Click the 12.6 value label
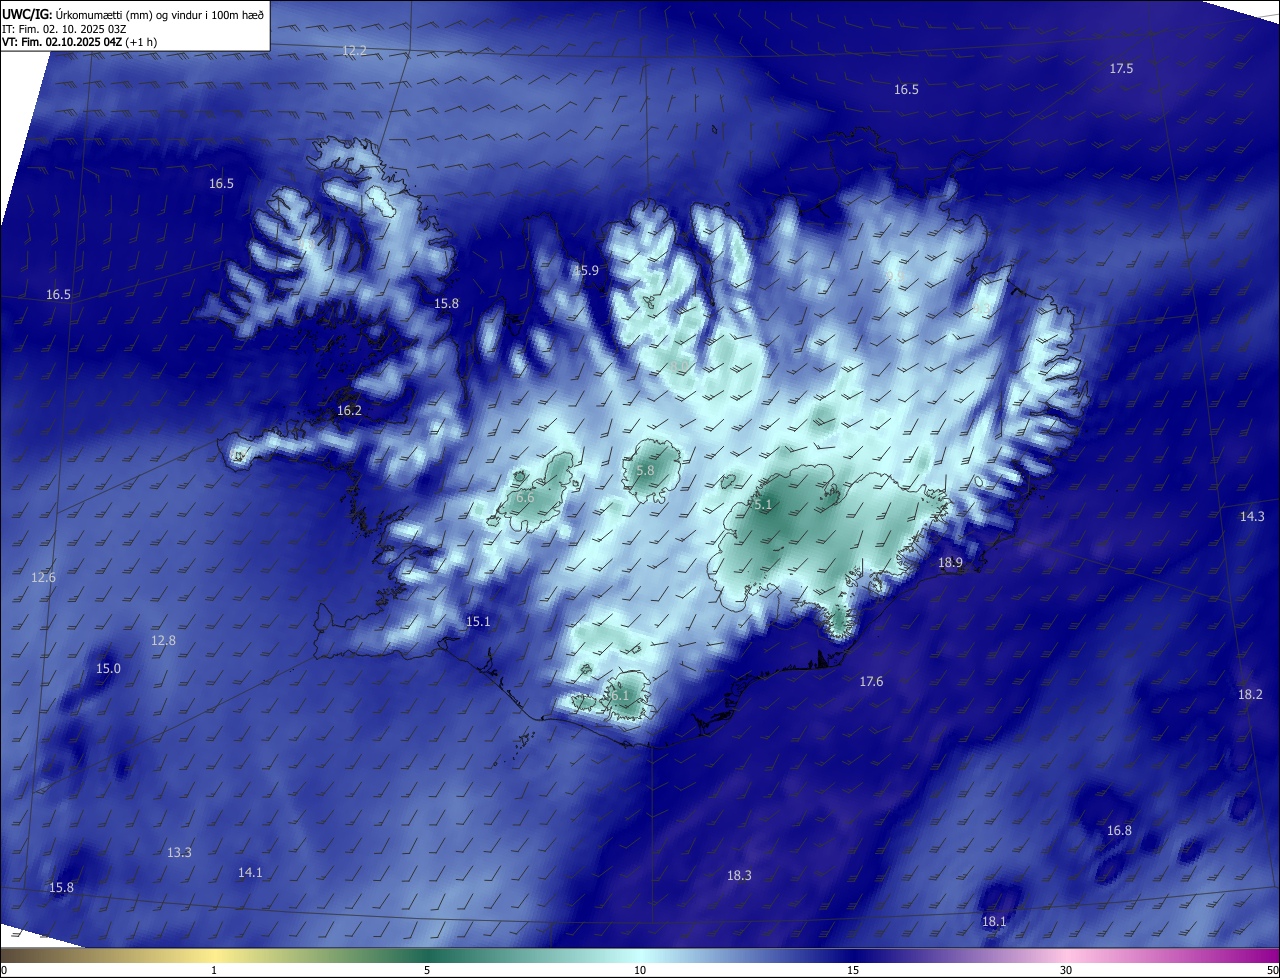Screen dimensions: 1280x978 point(43,577)
